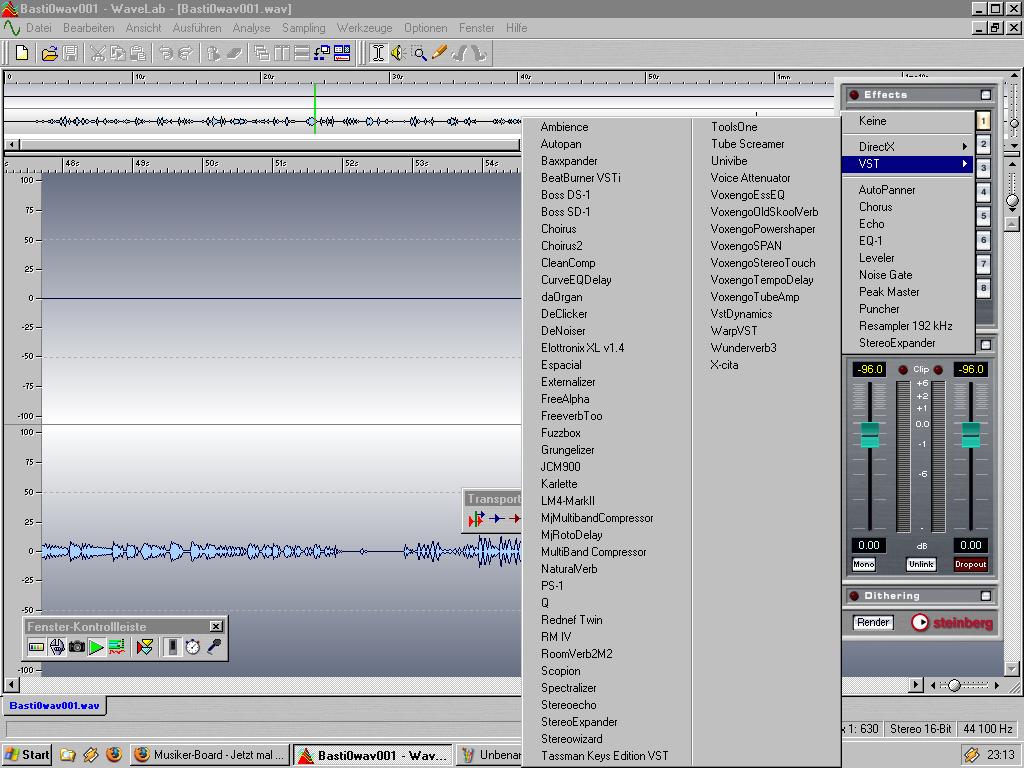Click the blue arrow marker icon in Transport
This screenshot has height=768, width=1024.
coord(498,519)
